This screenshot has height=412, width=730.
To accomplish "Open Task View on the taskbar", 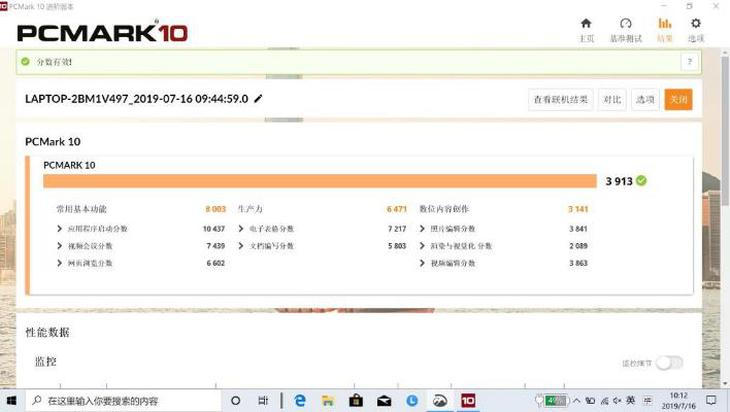I will (x=263, y=400).
